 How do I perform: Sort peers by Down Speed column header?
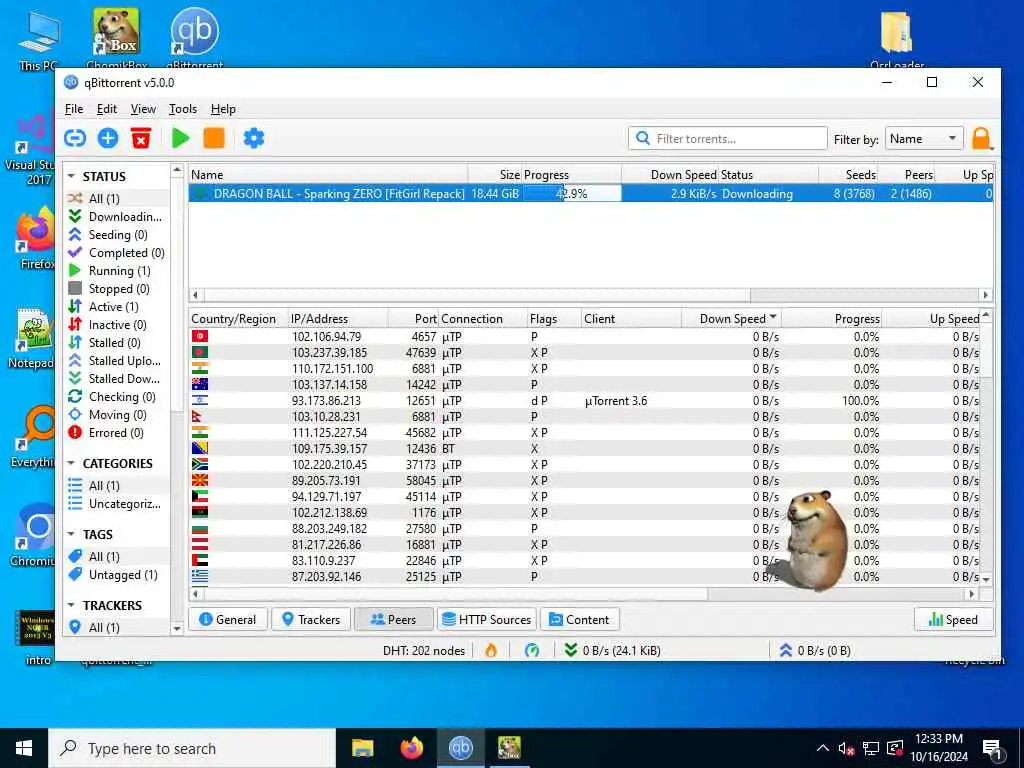coord(731,319)
